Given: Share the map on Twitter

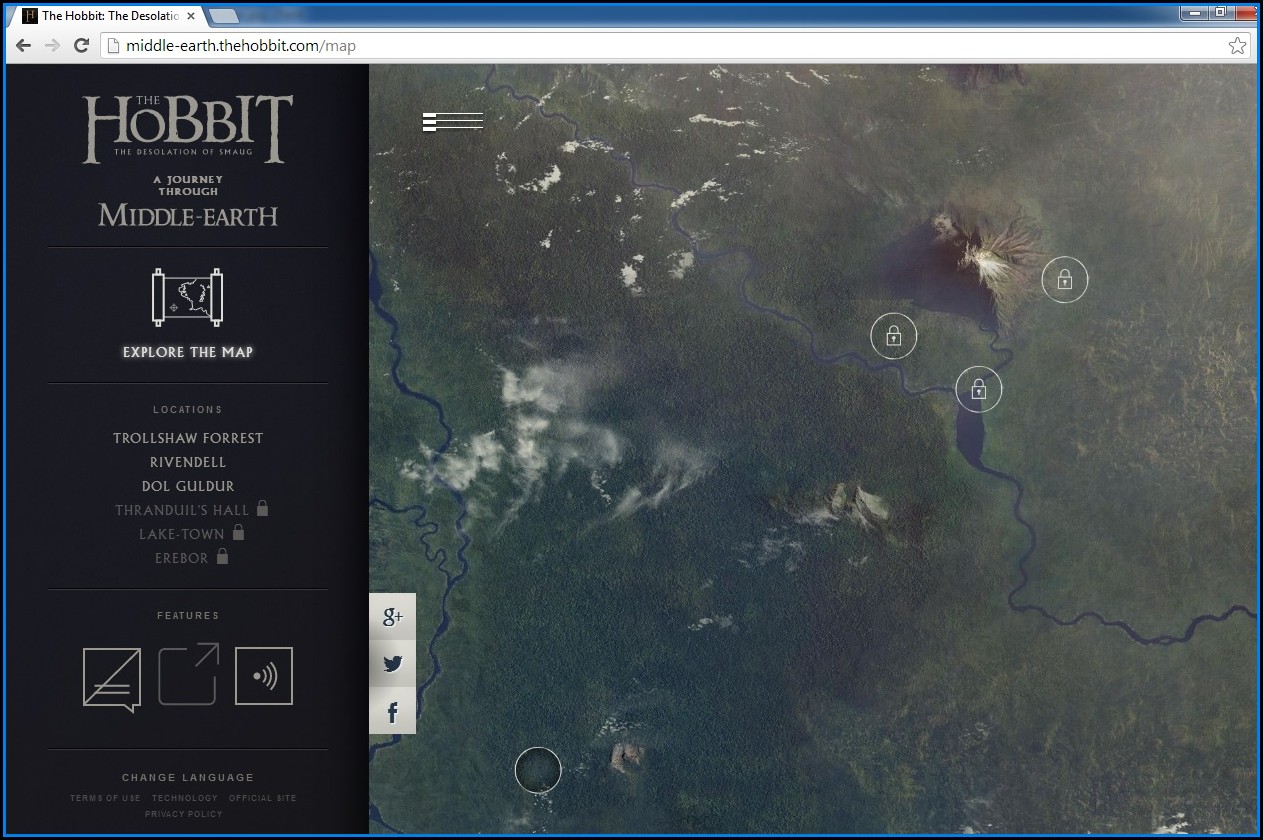Looking at the screenshot, I should 392,664.
